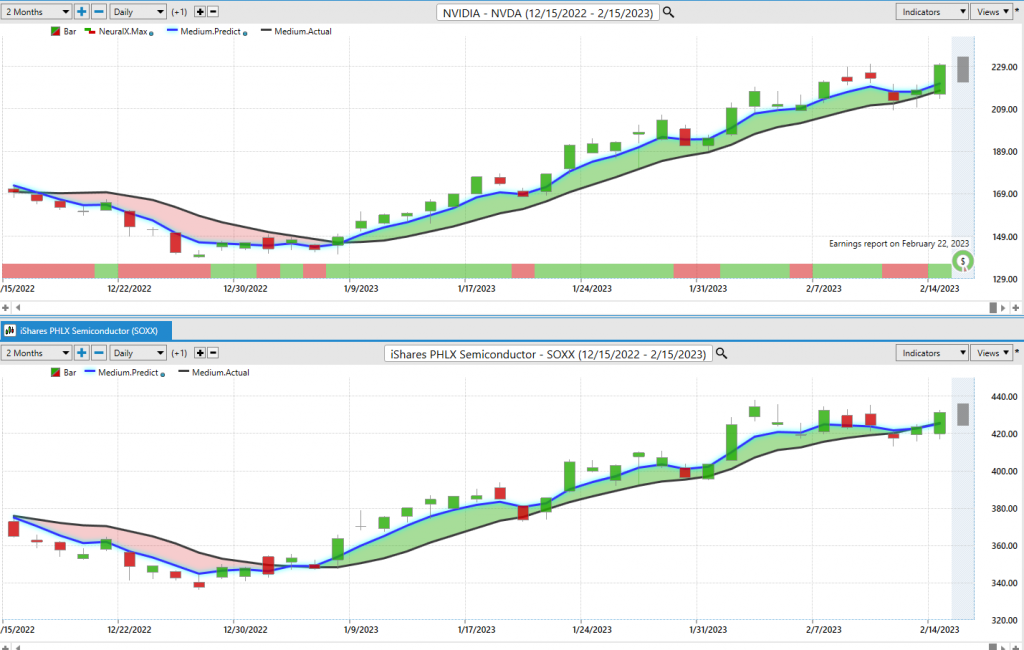Click the NVDA horizontal scrollbar thumb
This screenshot has height=650, width=1024.
pyautogui.click(x=993, y=308)
